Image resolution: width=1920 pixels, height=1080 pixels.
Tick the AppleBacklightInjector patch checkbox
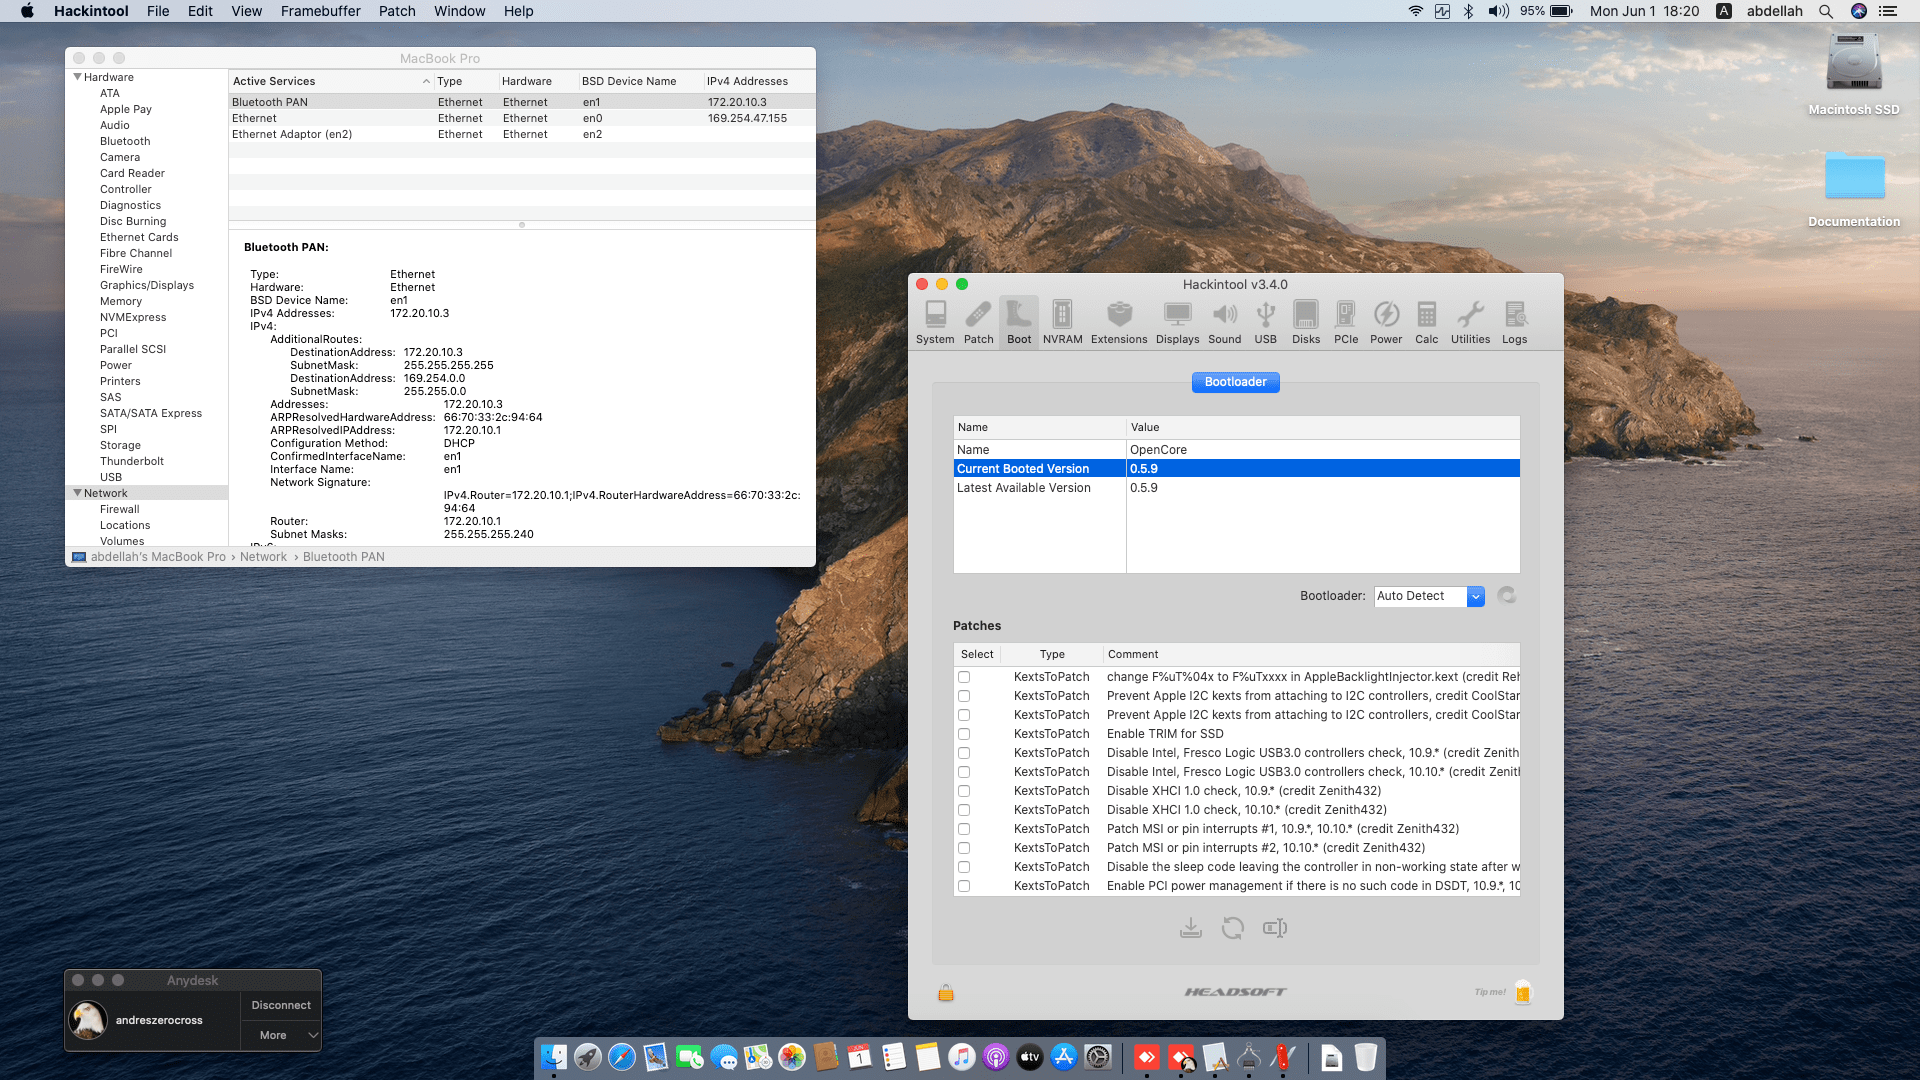(964, 677)
